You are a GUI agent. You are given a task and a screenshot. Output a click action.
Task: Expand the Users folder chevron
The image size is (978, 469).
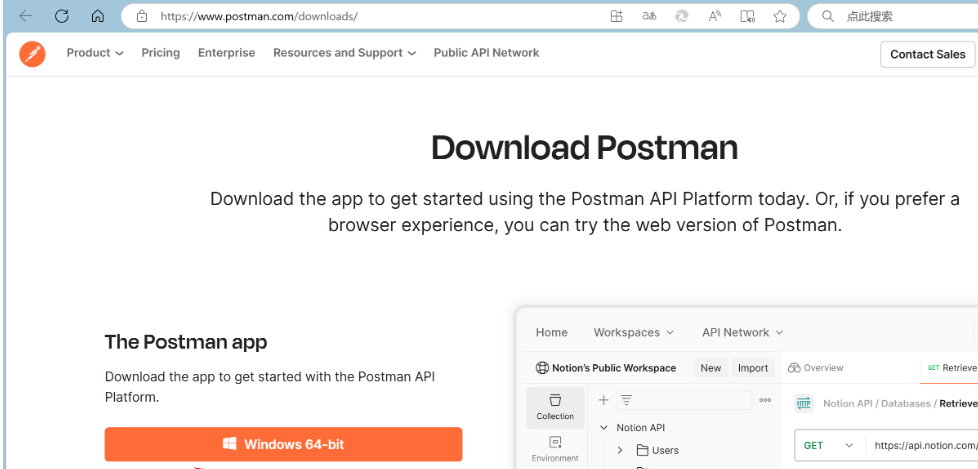tap(620, 450)
